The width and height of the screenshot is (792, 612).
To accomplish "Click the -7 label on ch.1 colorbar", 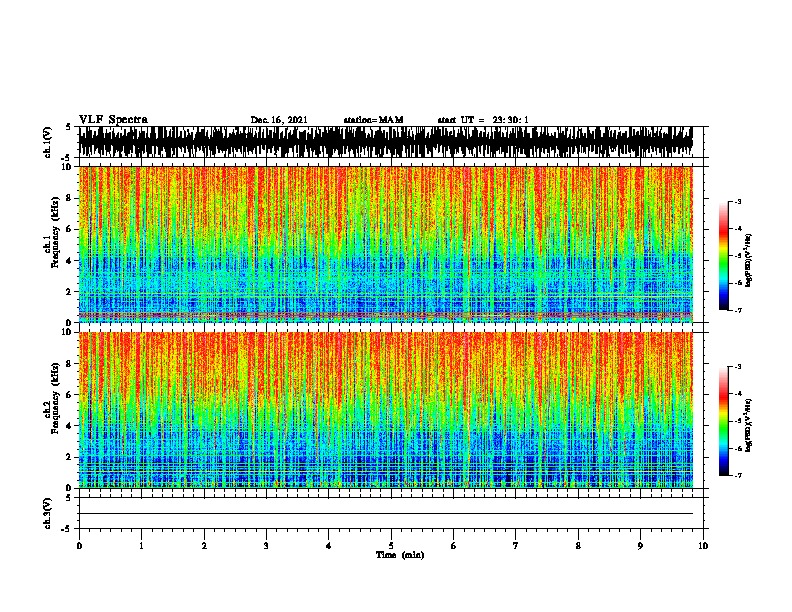I will coord(738,310).
